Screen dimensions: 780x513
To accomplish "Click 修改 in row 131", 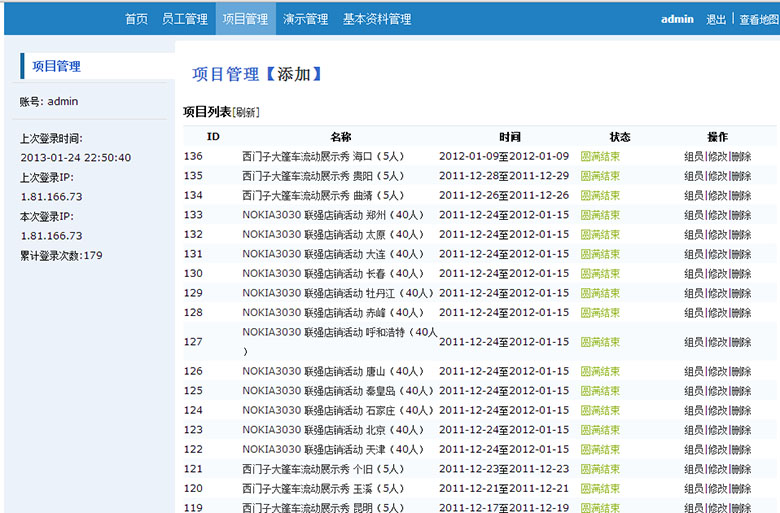I will pos(717,254).
